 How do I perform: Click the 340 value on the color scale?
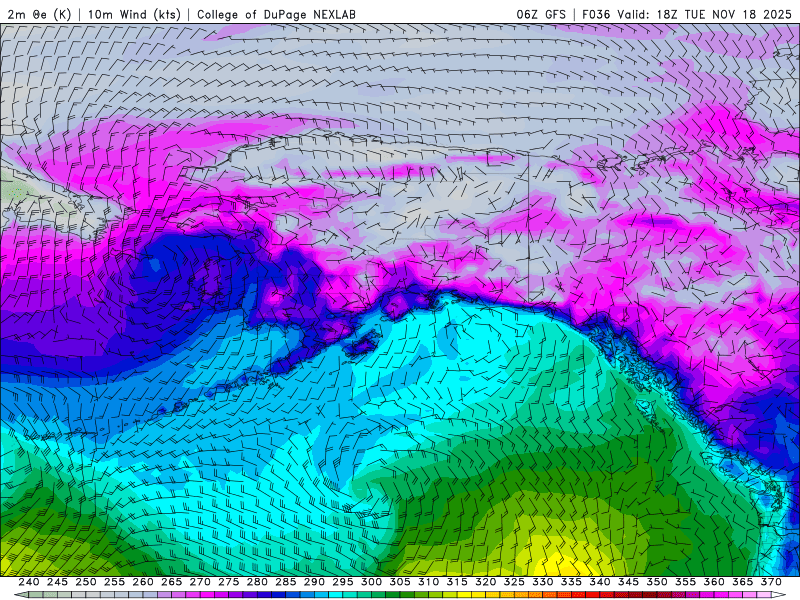point(600,582)
